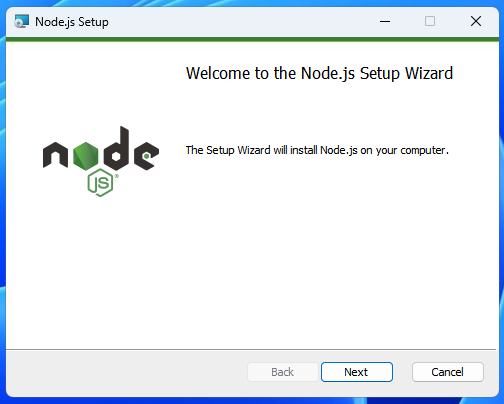The image size is (504, 404).
Task: Click the installer icon in the title bar
Action: [22, 22]
